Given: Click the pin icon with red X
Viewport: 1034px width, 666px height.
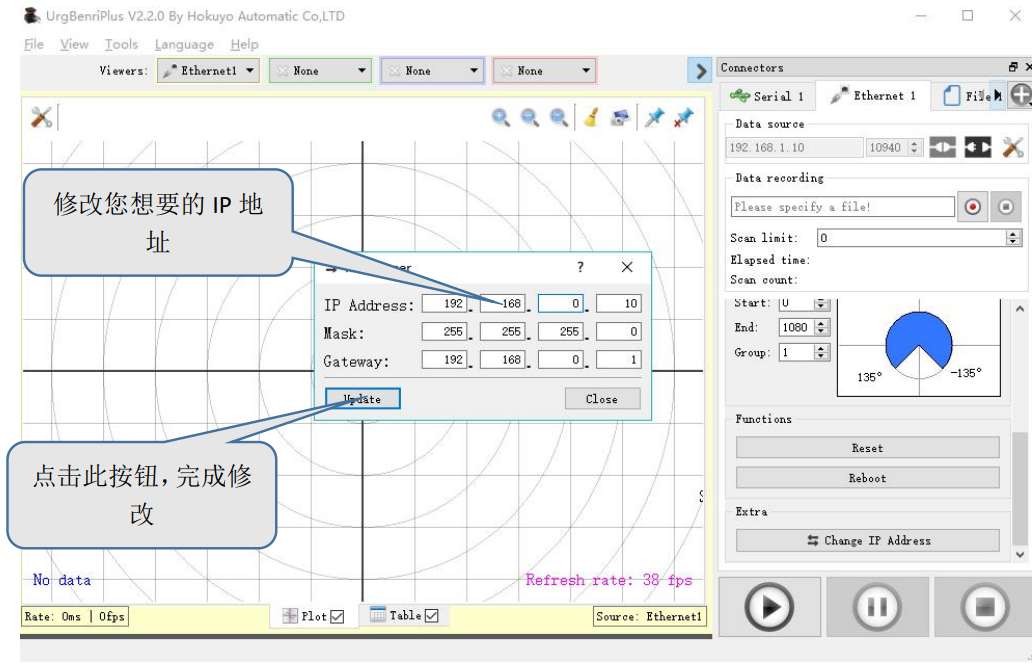Looking at the screenshot, I should pos(683,118).
